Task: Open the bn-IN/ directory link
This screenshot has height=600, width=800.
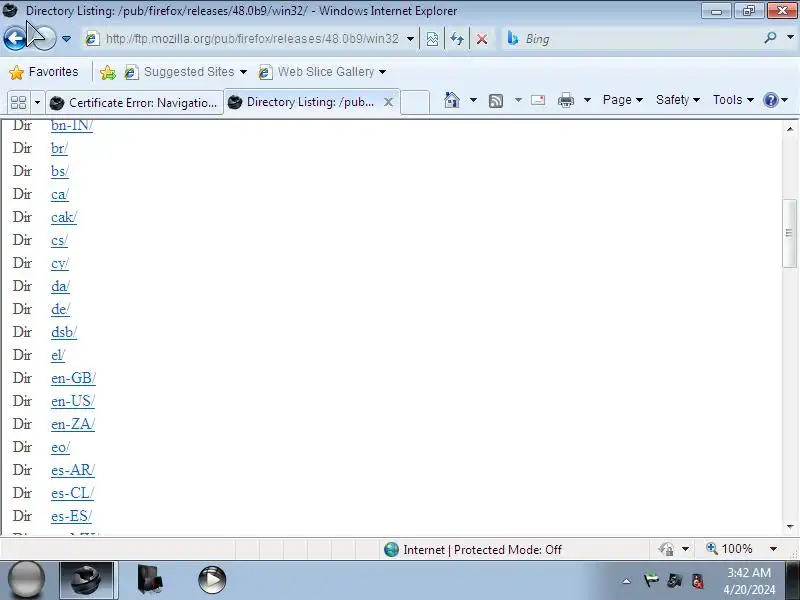Action: [x=71, y=125]
